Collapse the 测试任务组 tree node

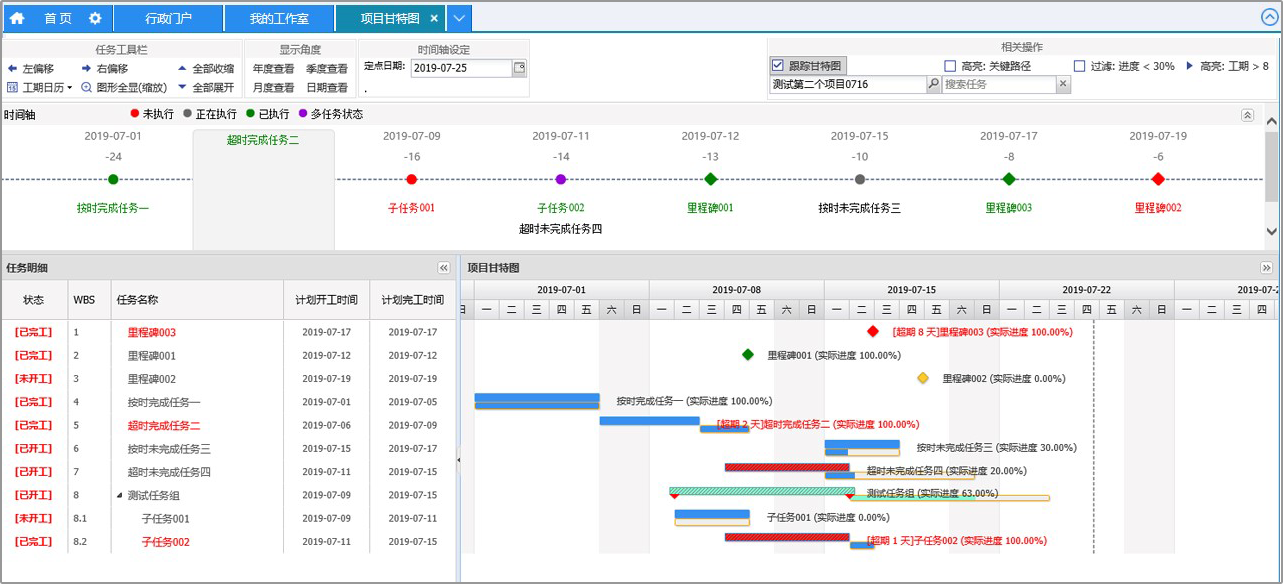(120, 495)
